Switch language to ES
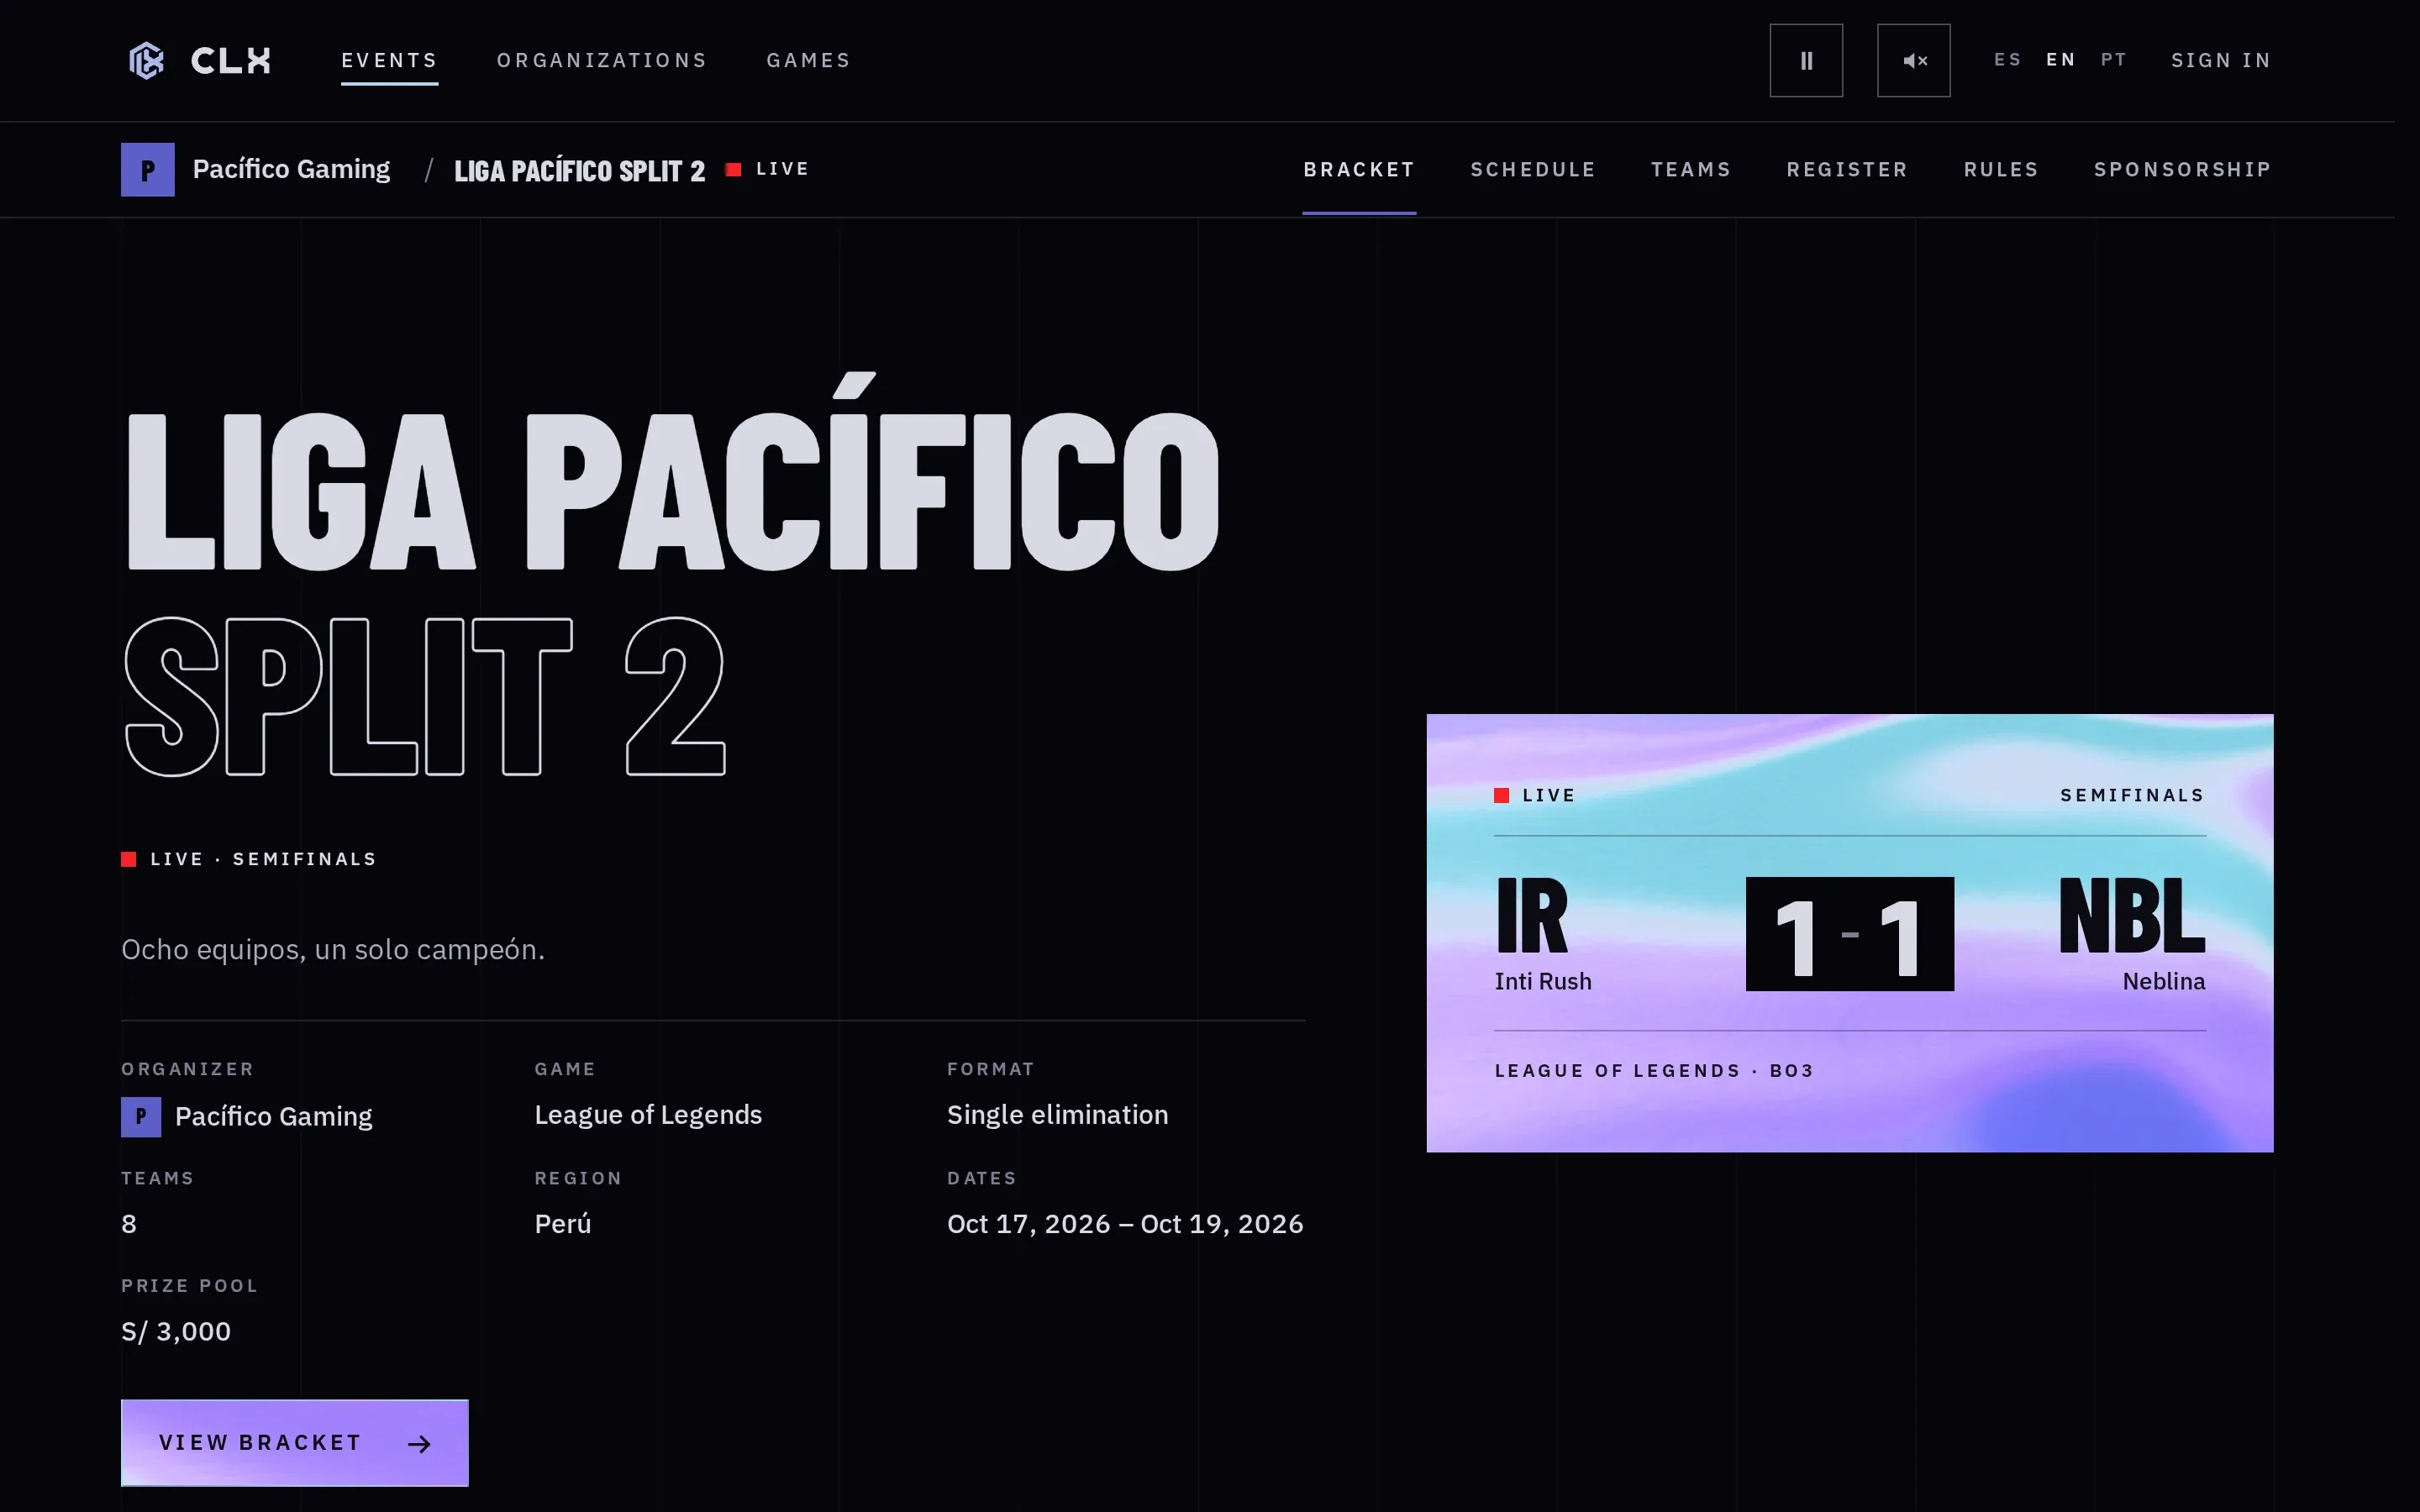Screen dimensions: 2420x1512 click(x=2007, y=60)
